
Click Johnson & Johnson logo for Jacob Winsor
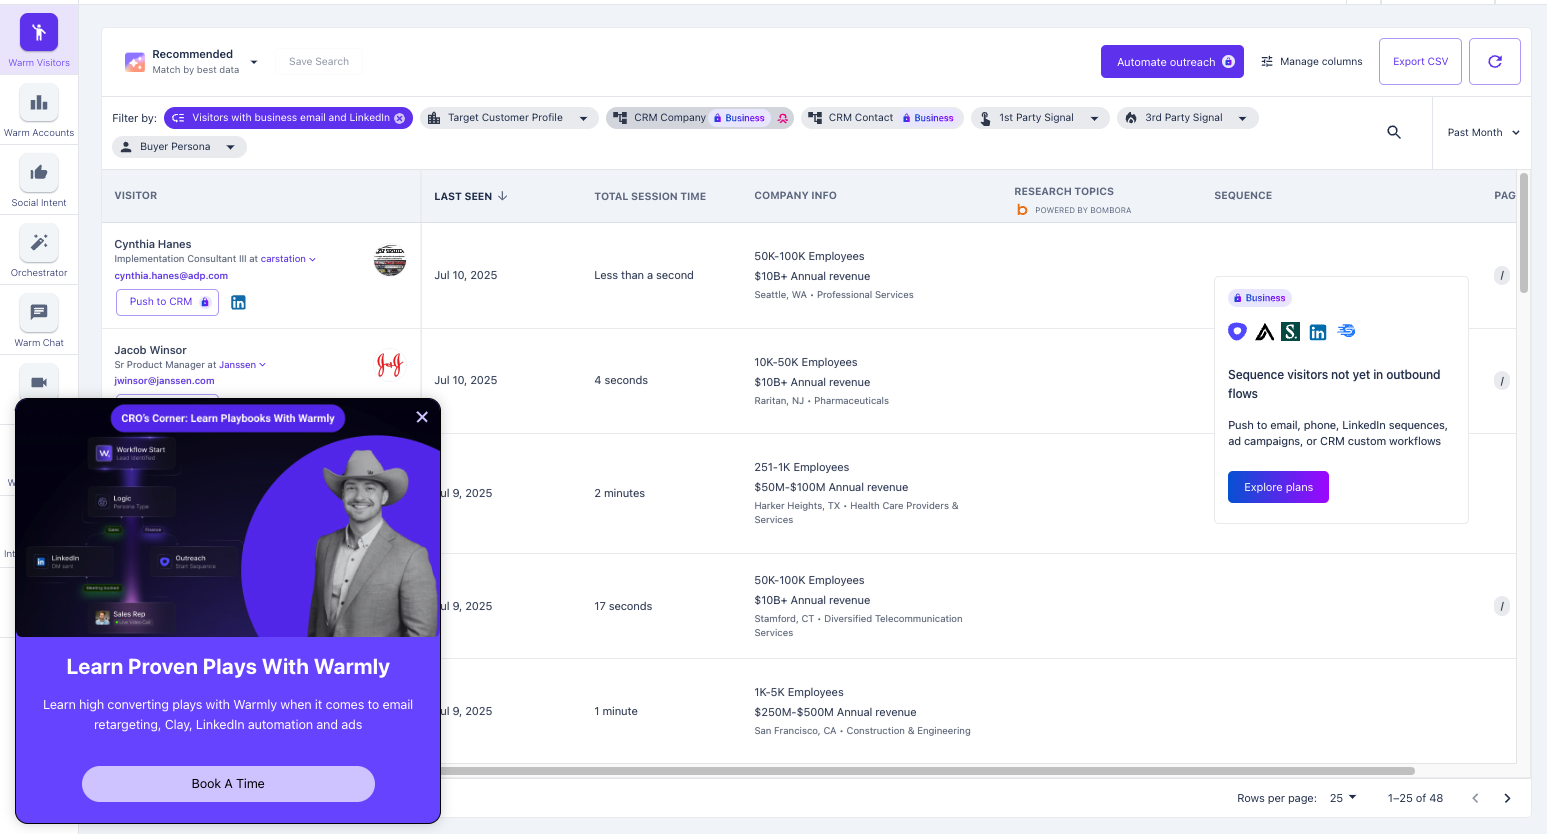pyautogui.click(x=390, y=365)
